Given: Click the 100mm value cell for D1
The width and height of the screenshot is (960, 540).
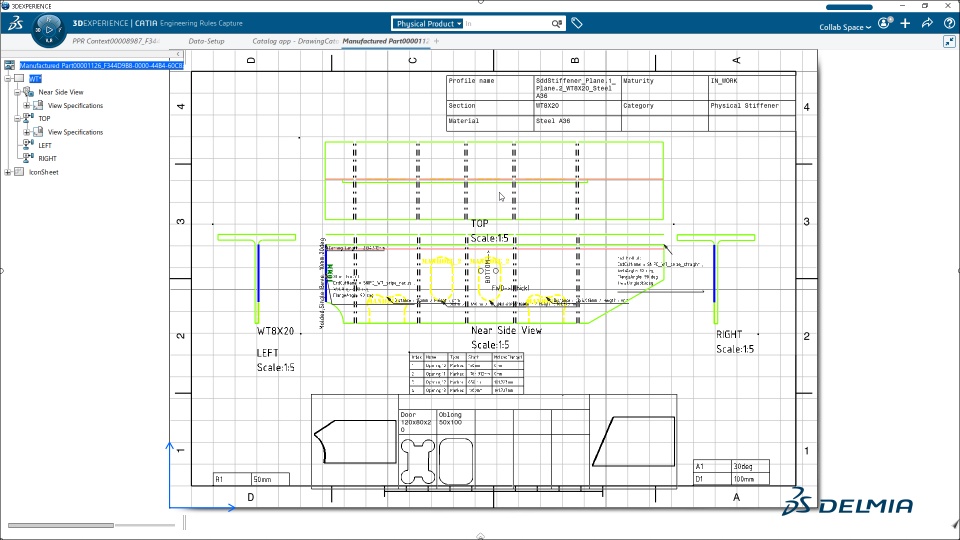Looking at the screenshot, I should coord(750,479).
